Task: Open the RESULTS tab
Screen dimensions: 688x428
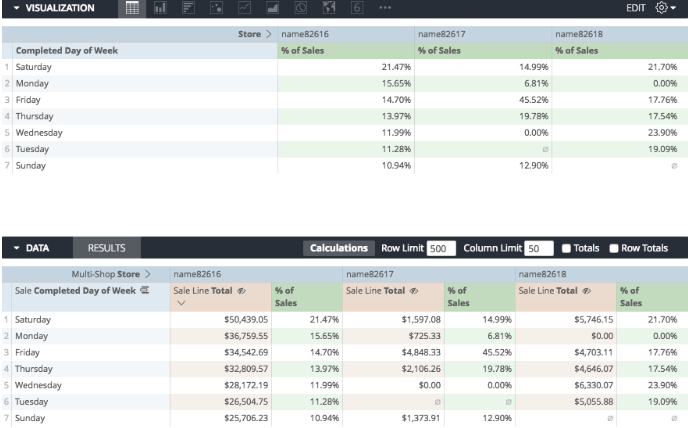Action: pos(107,248)
